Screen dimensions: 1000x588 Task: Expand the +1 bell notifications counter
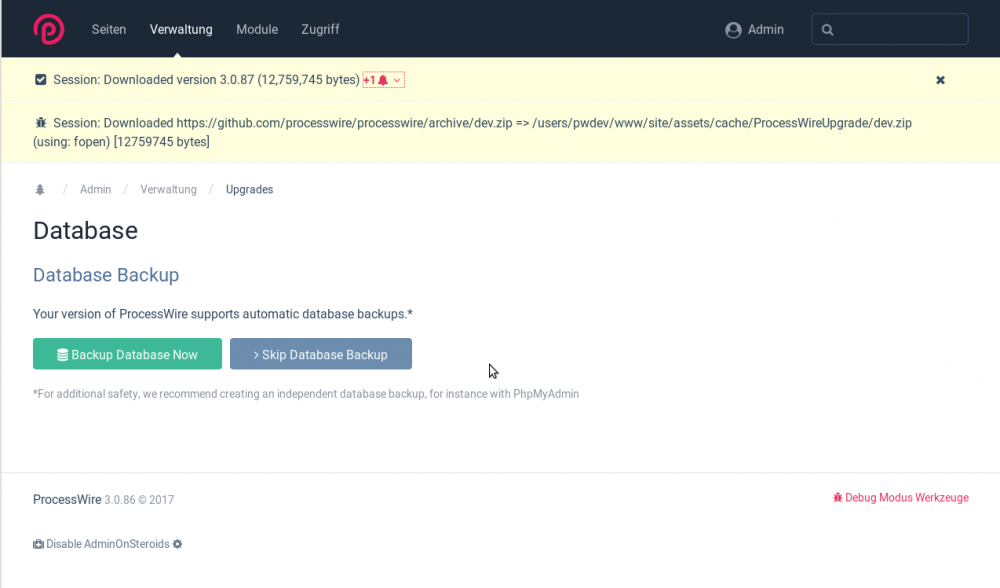click(x=383, y=80)
